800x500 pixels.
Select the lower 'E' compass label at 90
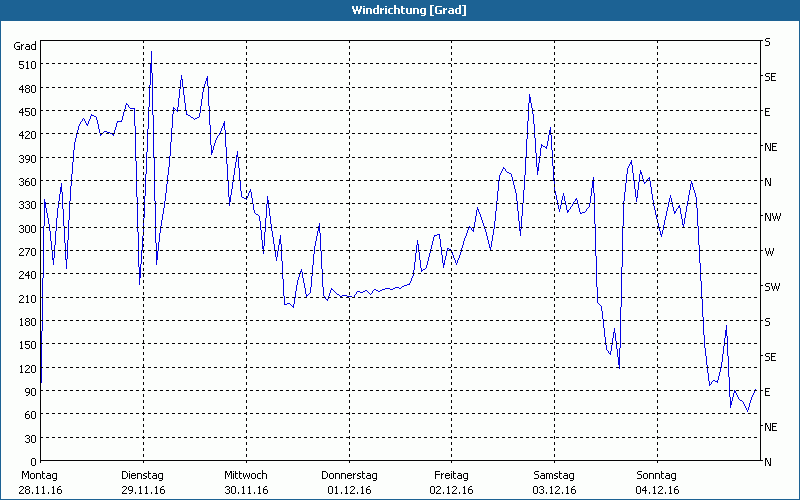pyautogui.click(x=767, y=392)
